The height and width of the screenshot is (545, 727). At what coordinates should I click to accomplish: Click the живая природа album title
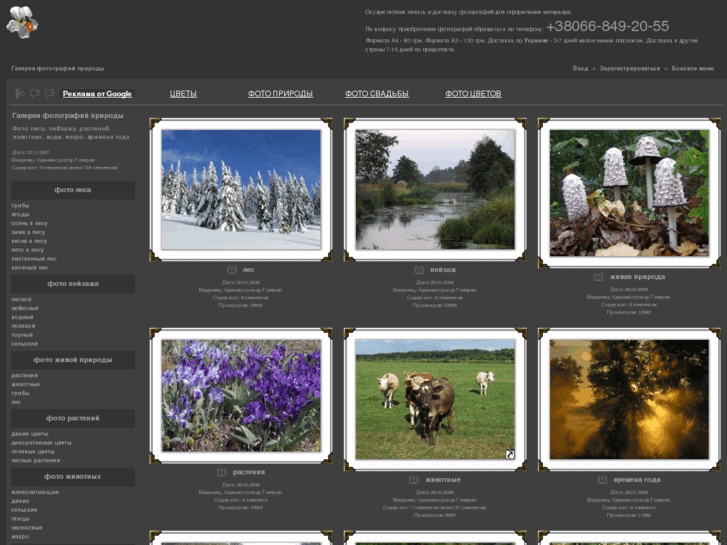[637, 277]
